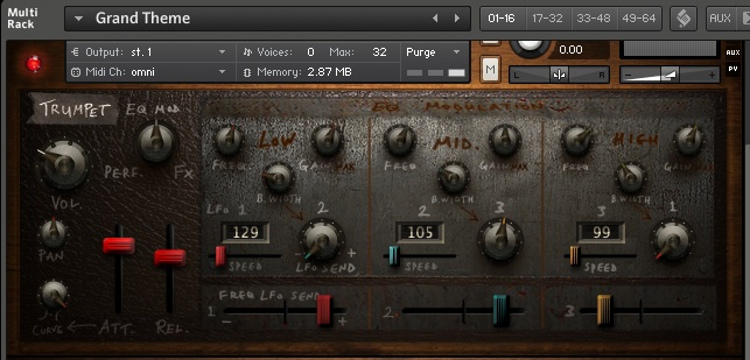Click the Mid band LFO 3 send knob

tap(500, 239)
